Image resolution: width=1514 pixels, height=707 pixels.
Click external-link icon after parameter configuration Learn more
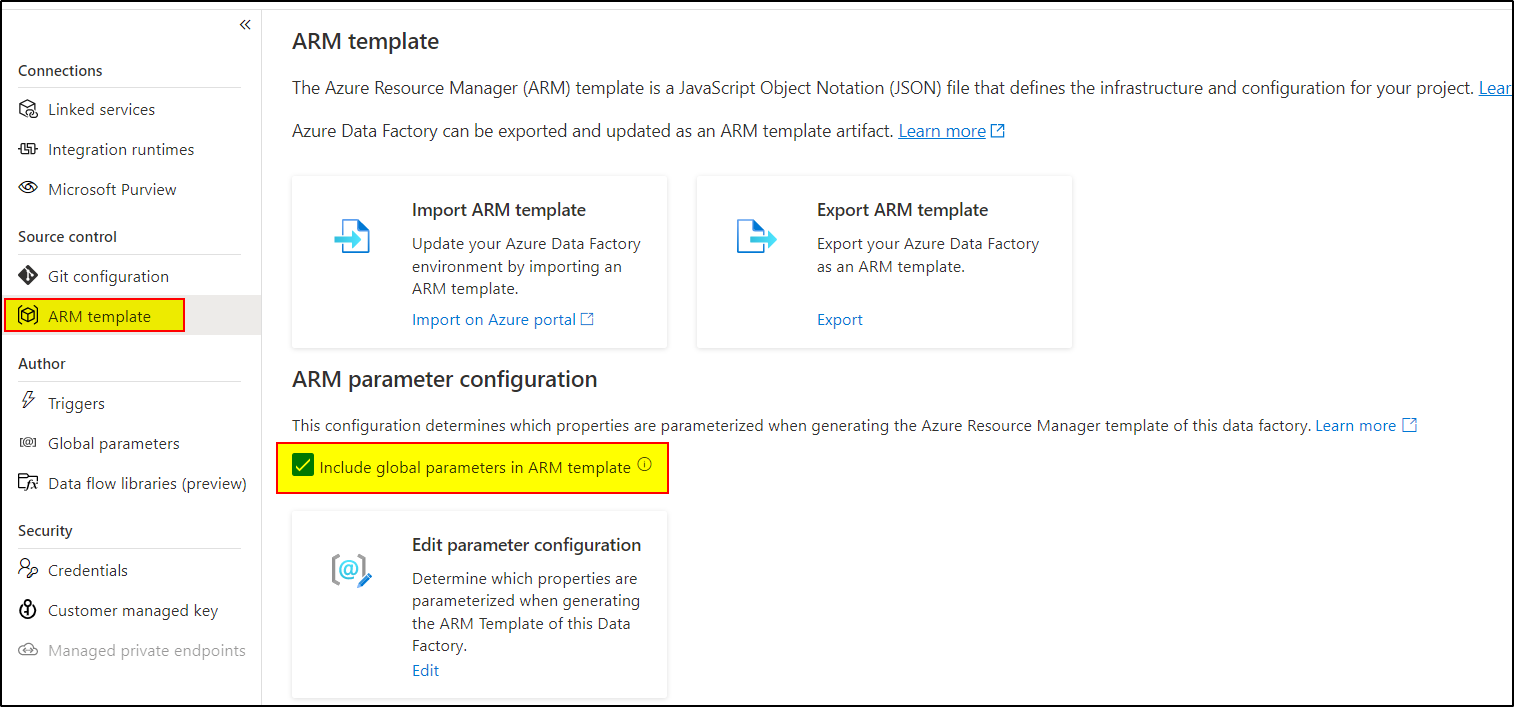point(1409,425)
